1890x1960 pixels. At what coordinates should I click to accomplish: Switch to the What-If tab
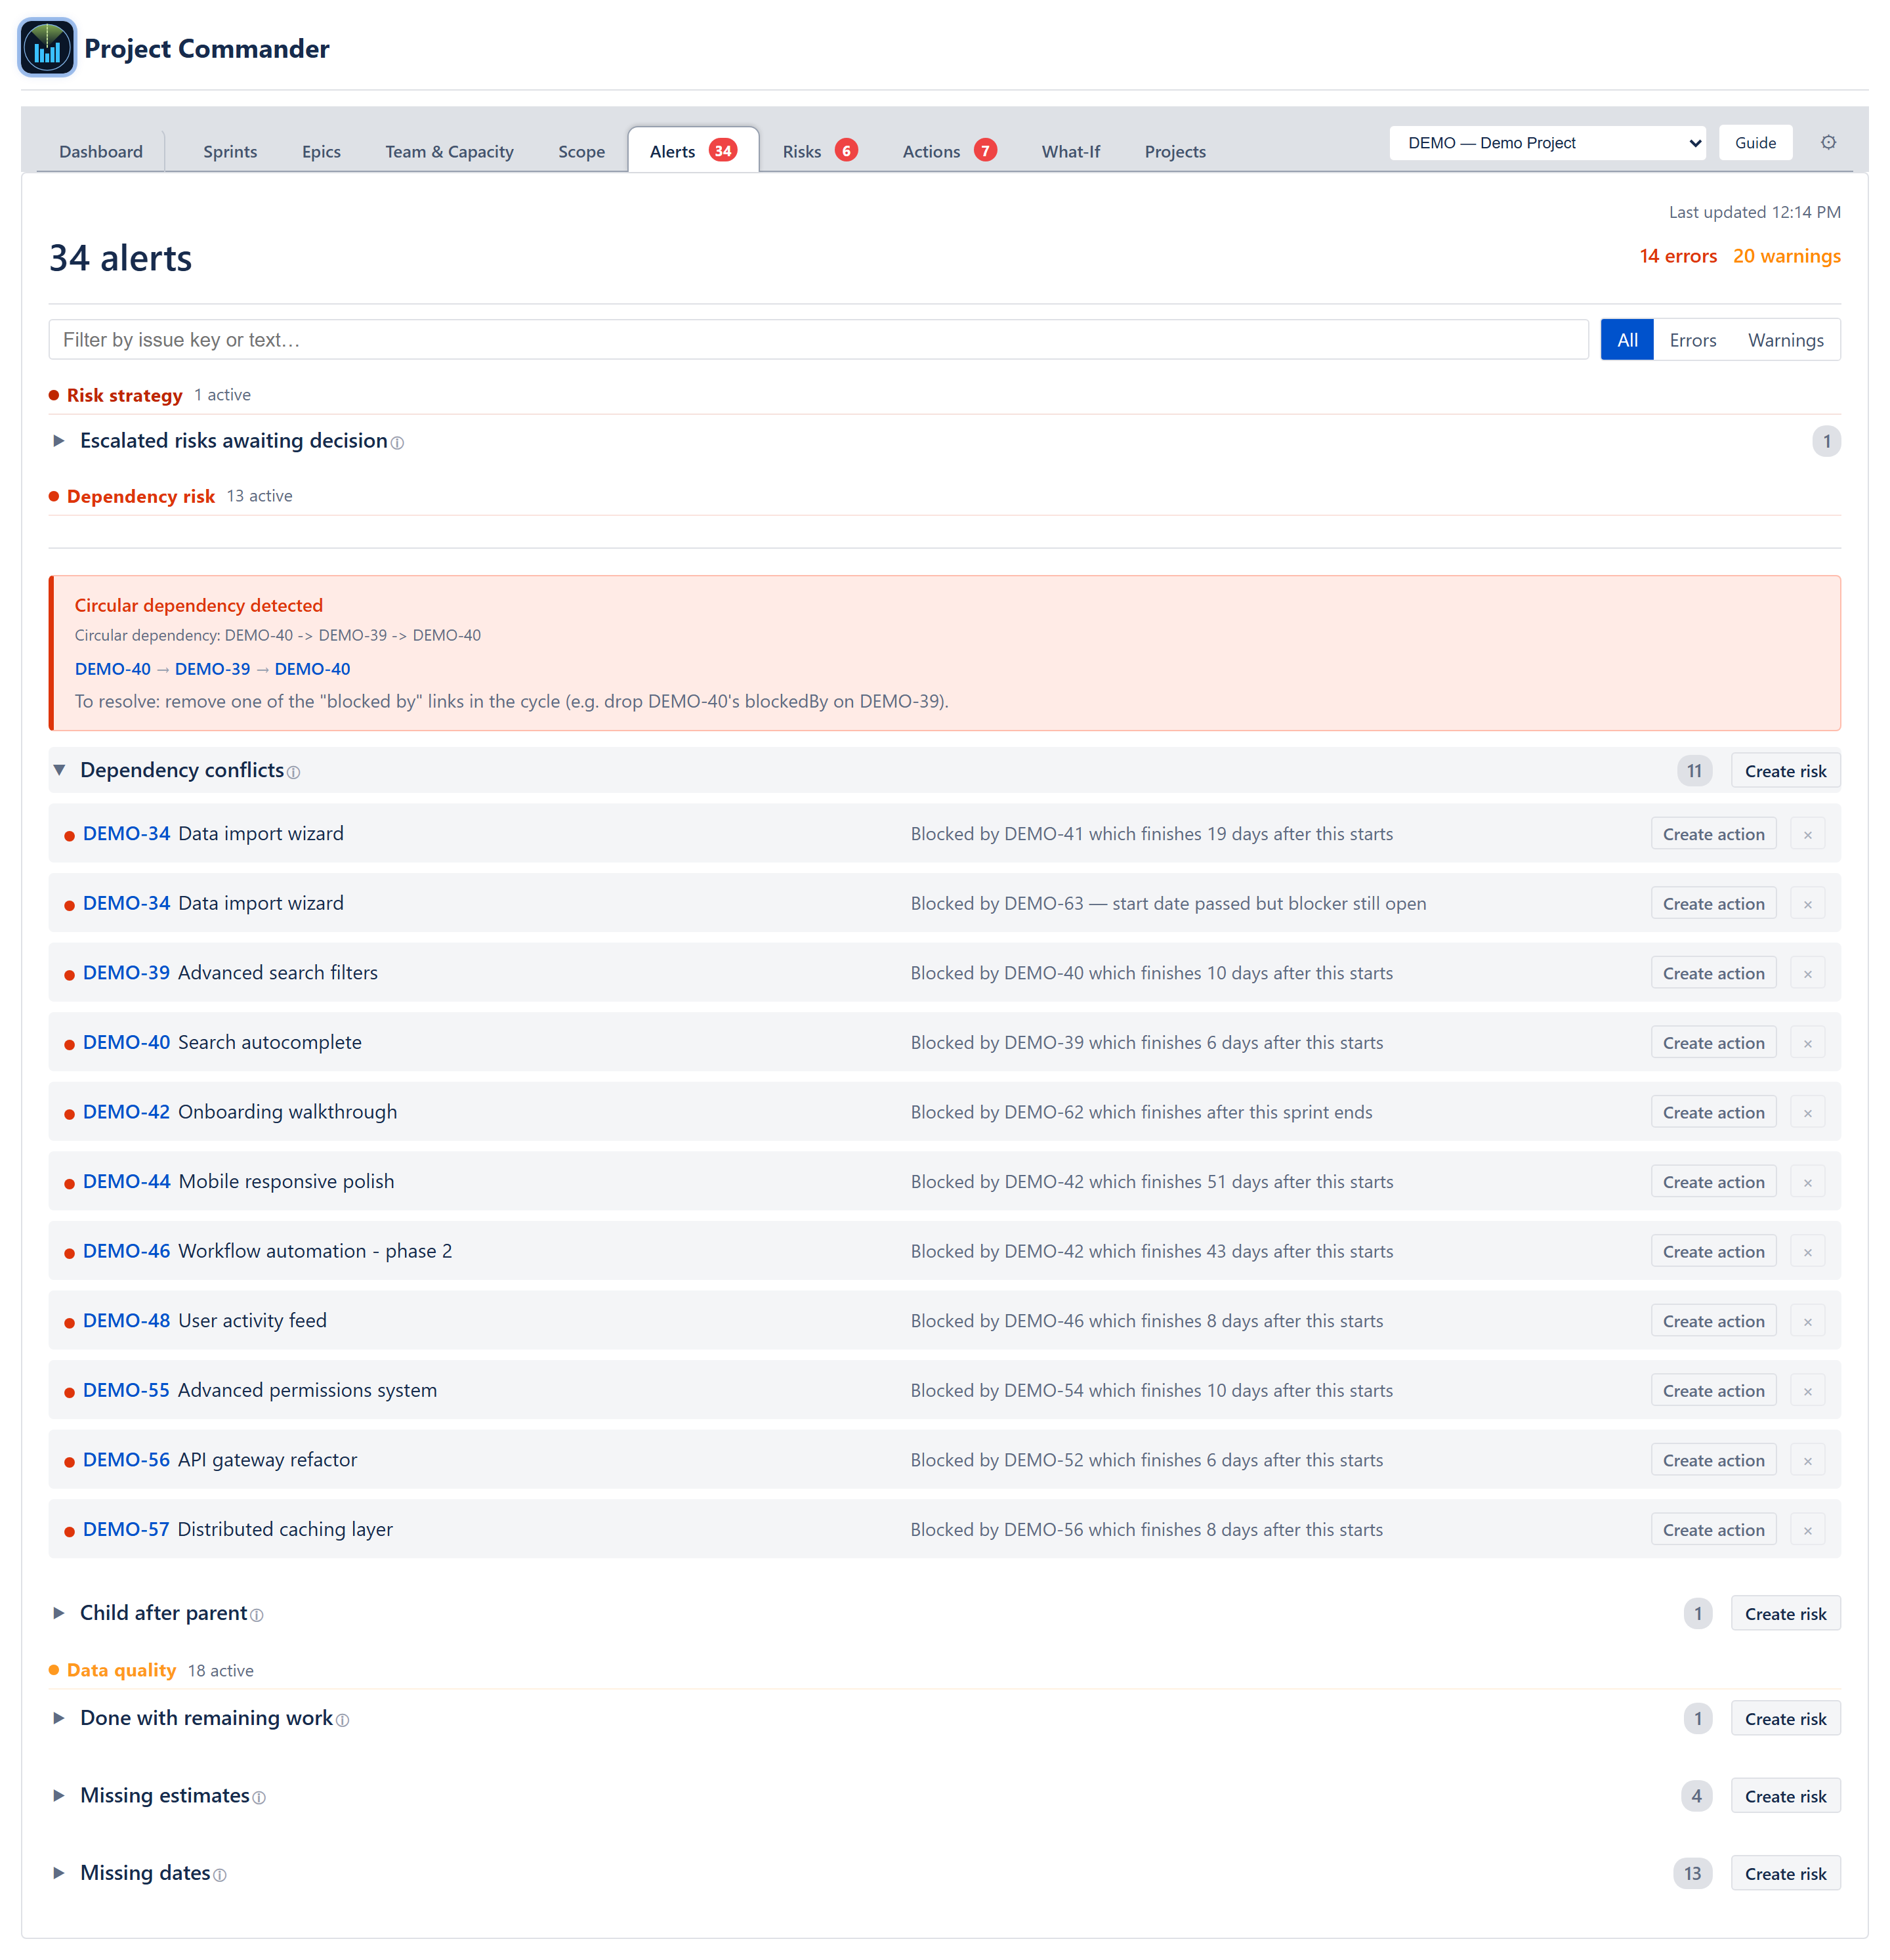[x=1070, y=151]
